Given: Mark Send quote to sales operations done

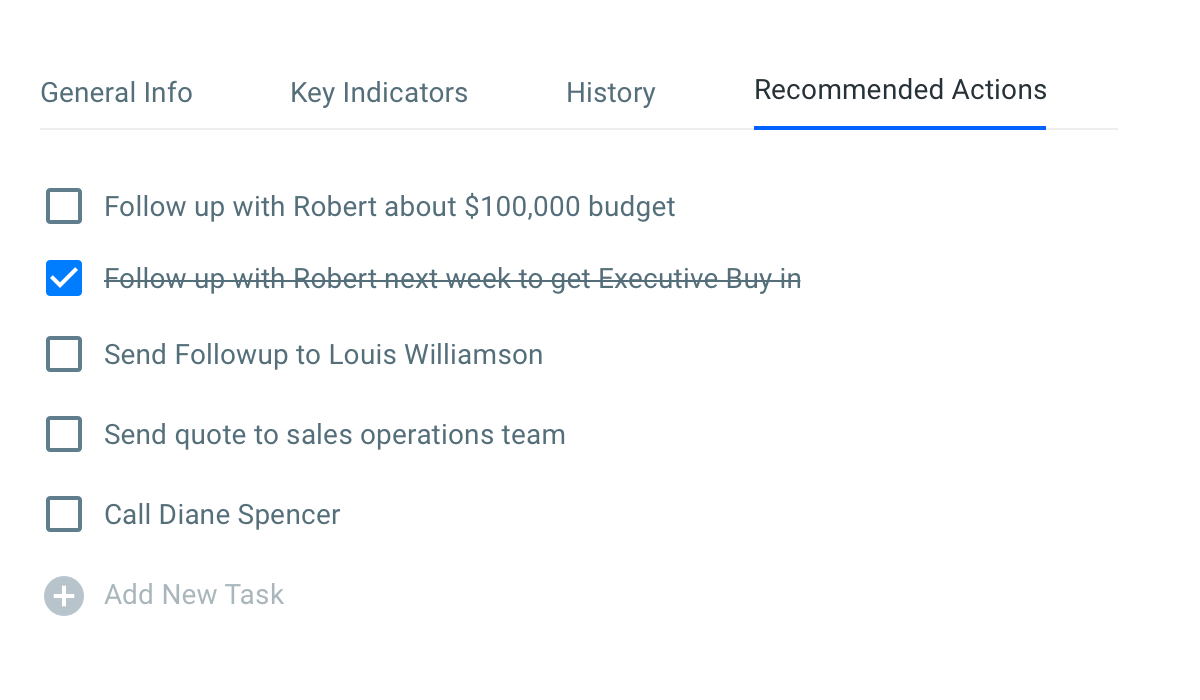Looking at the screenshot, I should click(x=64, y=435).
